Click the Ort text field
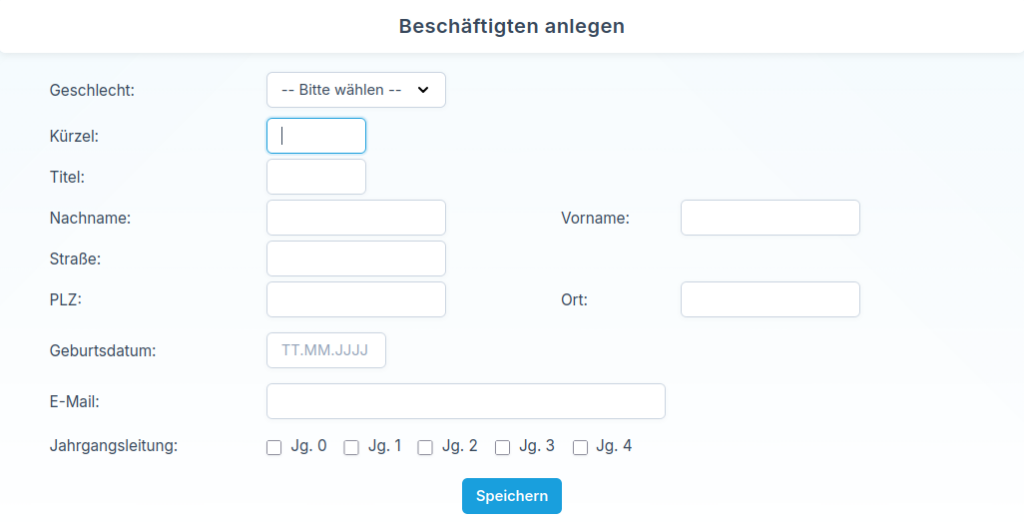The image size is (1024, 522). (770, 299)
